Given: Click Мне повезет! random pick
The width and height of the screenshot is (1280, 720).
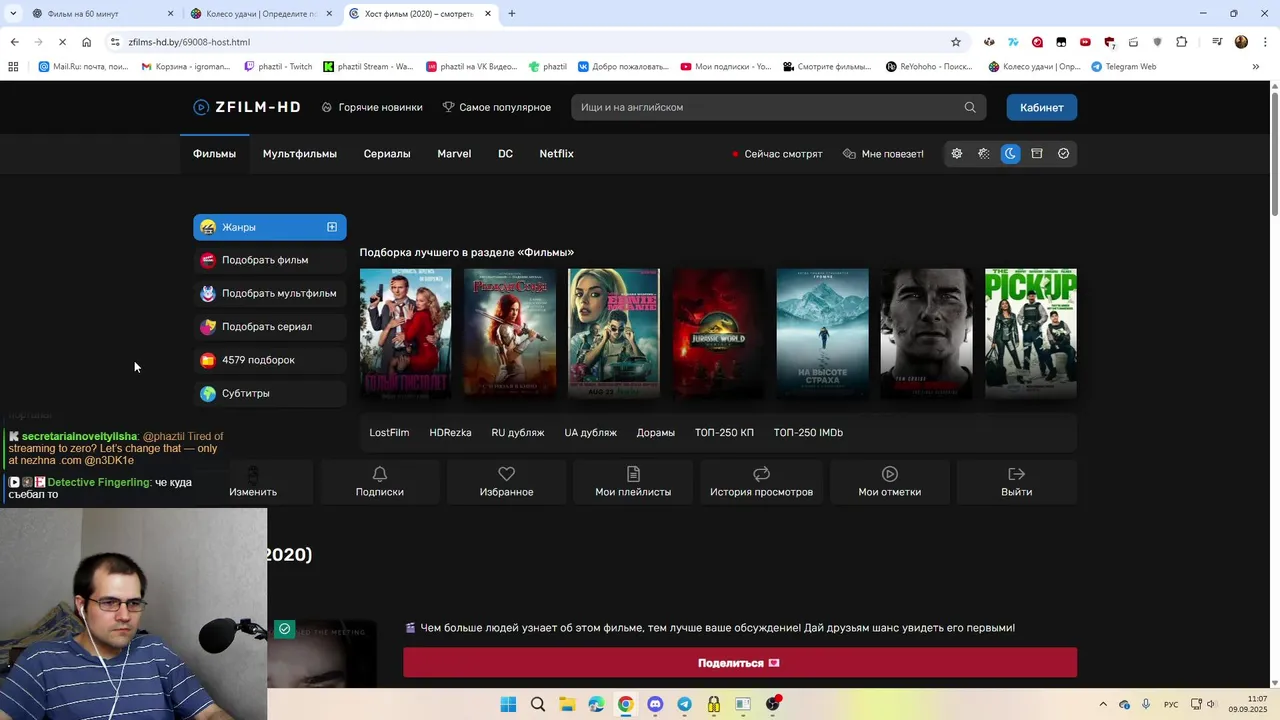Looking at the screenshot, I should 884,154.
